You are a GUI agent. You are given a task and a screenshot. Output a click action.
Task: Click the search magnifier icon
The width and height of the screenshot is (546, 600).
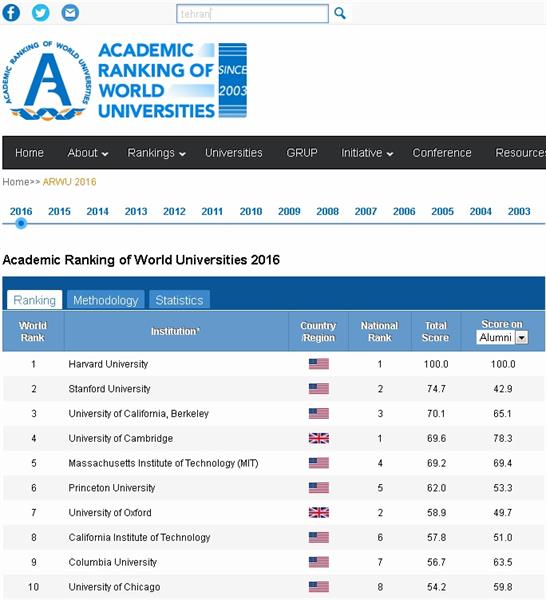[340, 13]
